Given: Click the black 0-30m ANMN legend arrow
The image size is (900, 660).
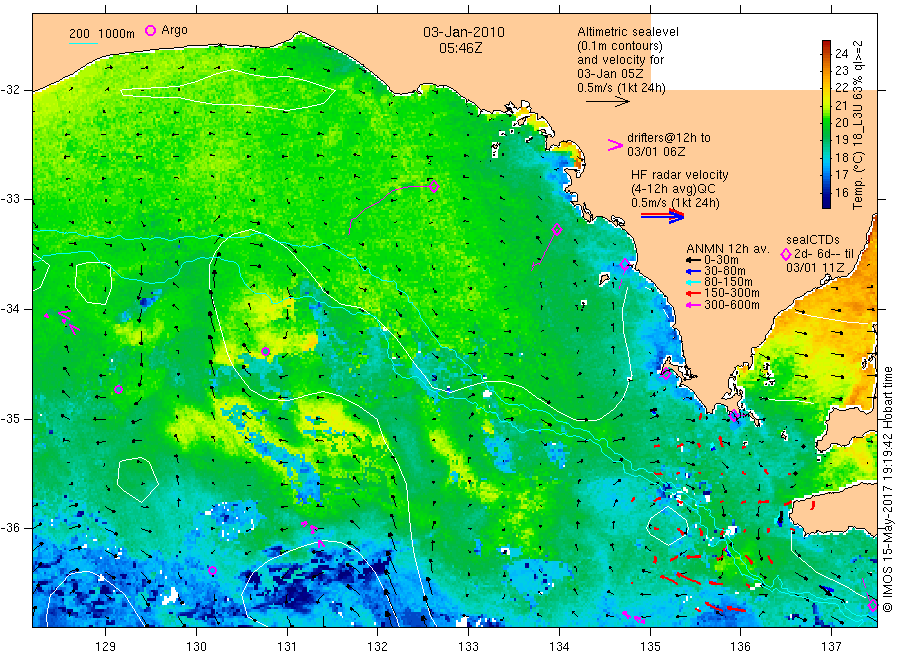Looking at the screenshot, I should coord(694,260).
